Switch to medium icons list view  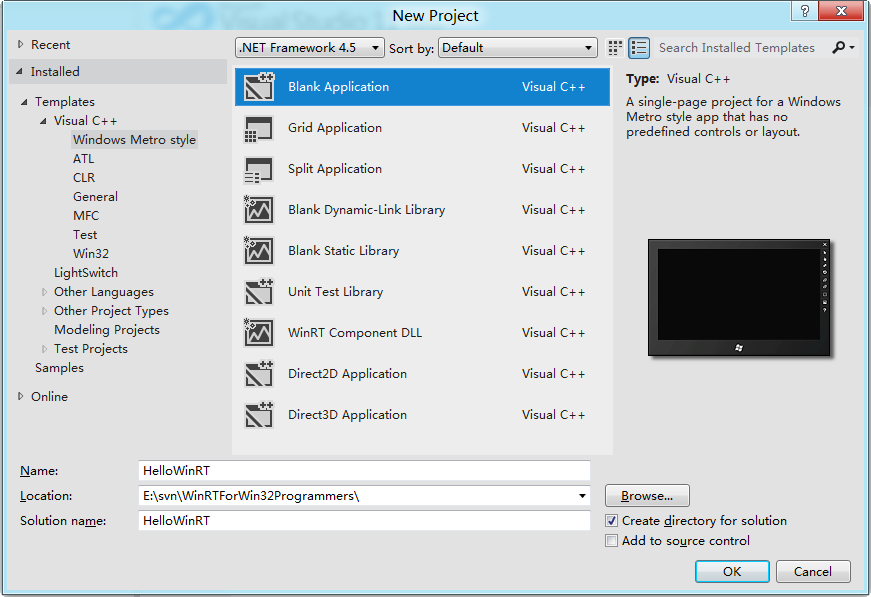coord(639,48)
